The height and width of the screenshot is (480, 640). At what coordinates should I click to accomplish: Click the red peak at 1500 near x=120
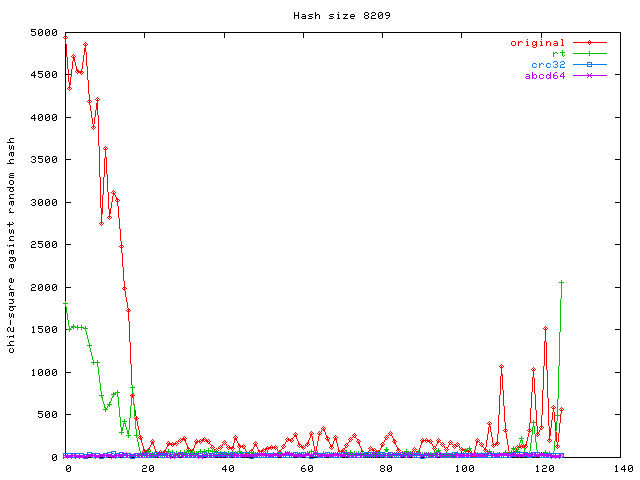[545, 328]
